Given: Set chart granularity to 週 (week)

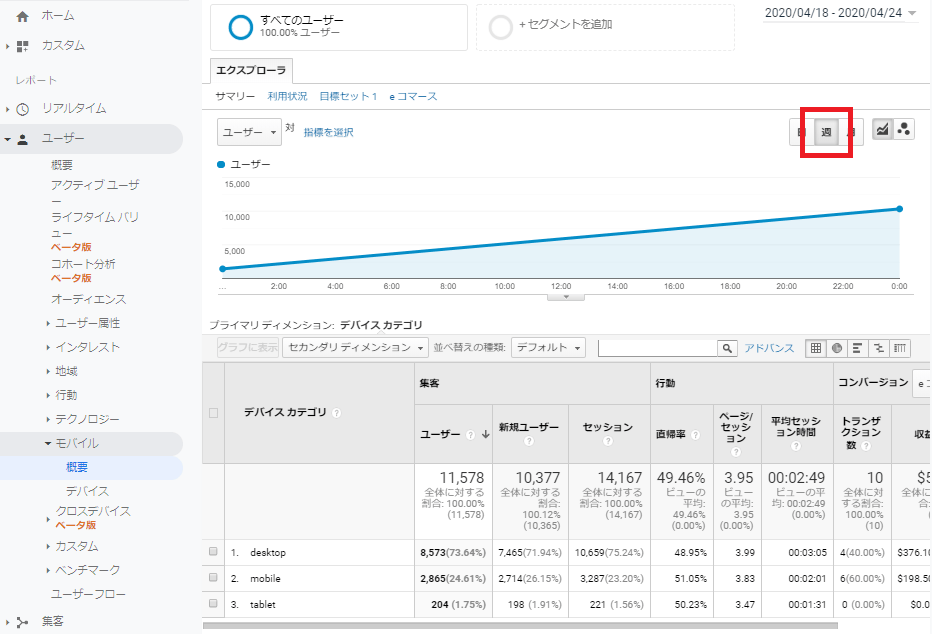Looking at the screenshot, I should (x=826, y=131).
